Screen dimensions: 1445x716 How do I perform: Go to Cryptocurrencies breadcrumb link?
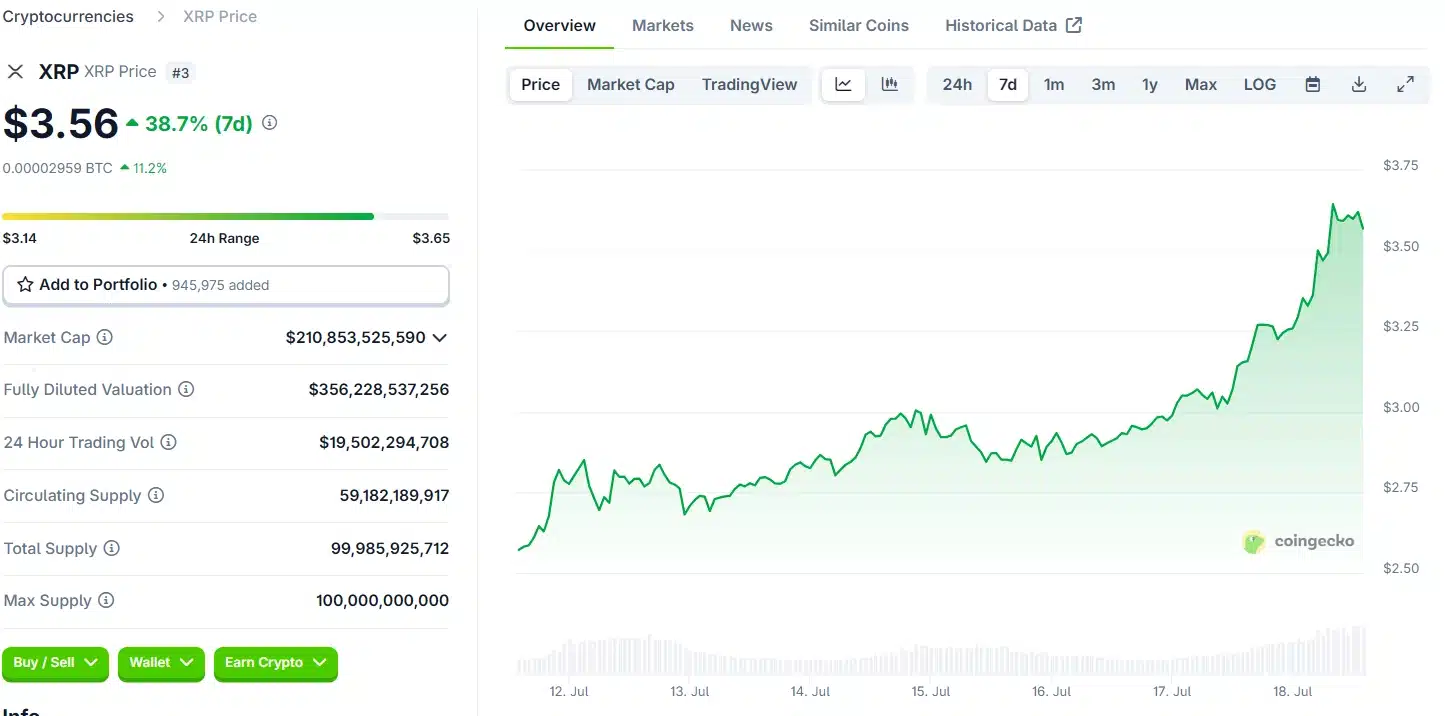[68, 16]
